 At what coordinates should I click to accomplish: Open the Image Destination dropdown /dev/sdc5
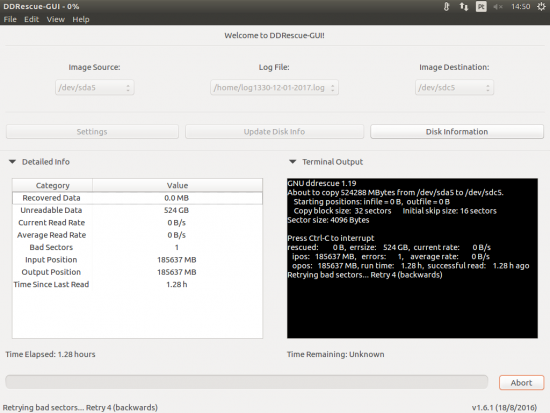pyautogui.click(x=454, y=87)
